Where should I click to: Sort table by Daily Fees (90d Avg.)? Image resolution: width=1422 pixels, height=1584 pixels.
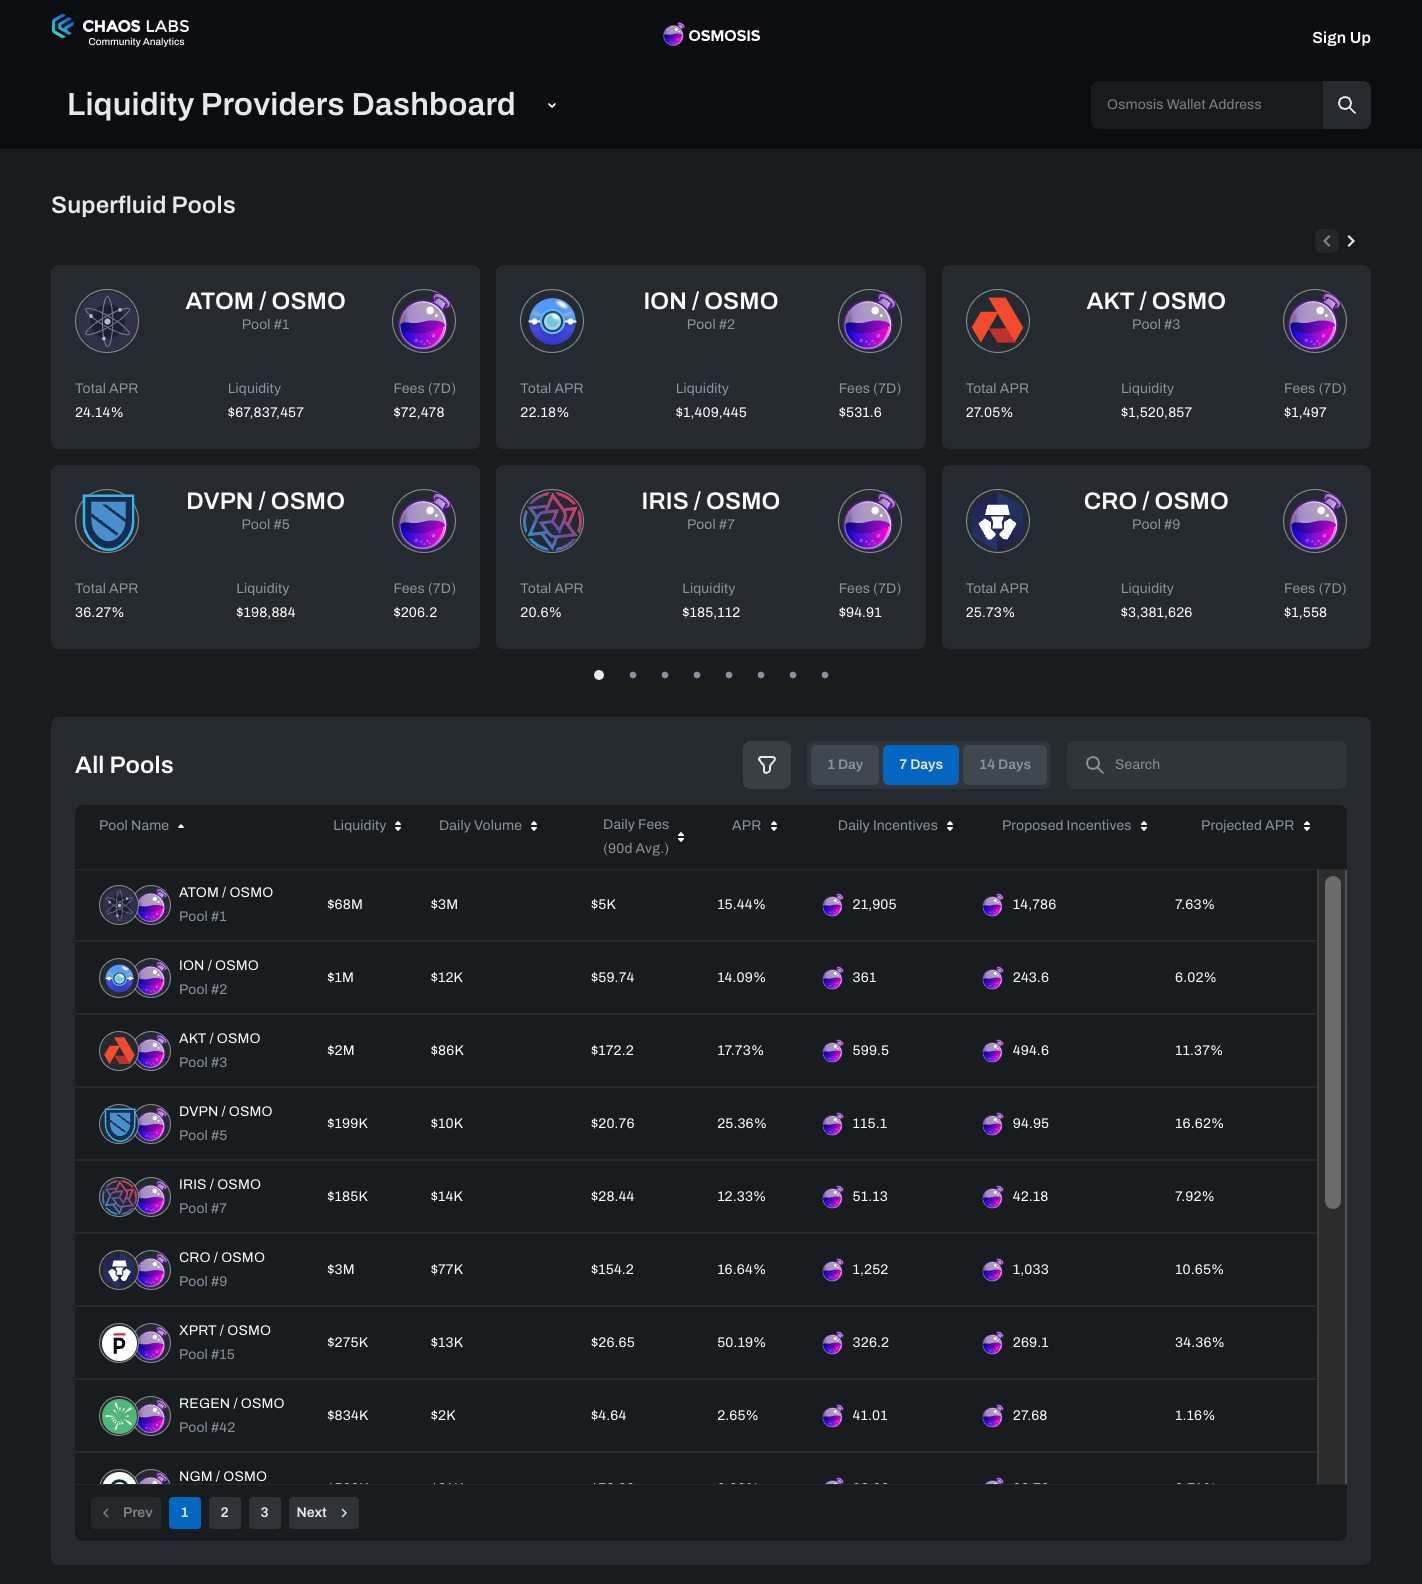point(643,837)
